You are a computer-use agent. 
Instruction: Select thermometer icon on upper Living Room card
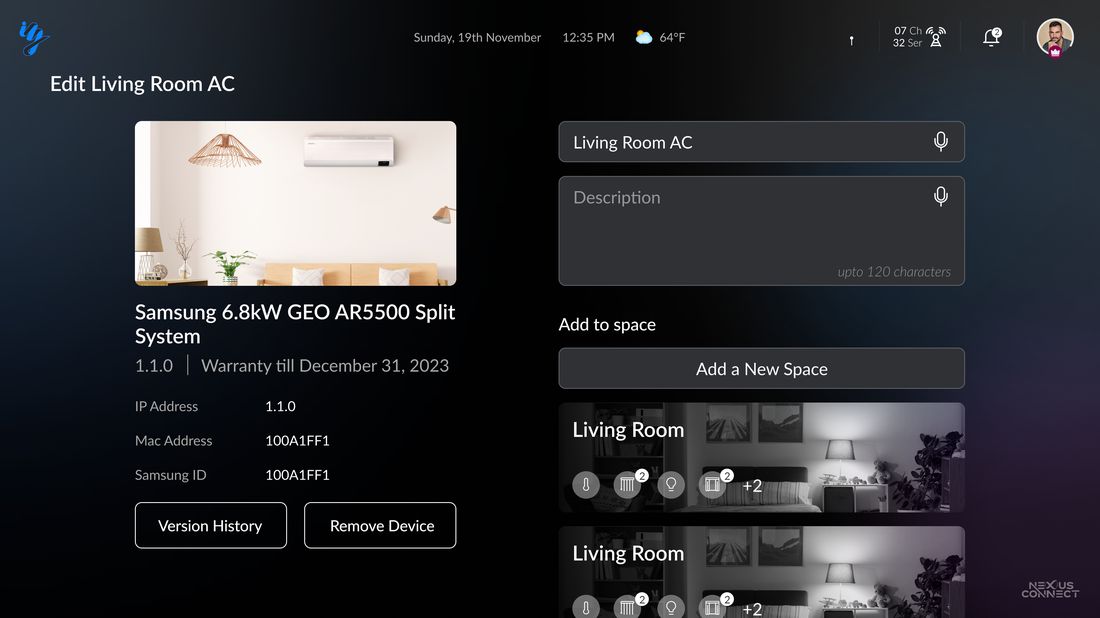click(x=586, y=485)
